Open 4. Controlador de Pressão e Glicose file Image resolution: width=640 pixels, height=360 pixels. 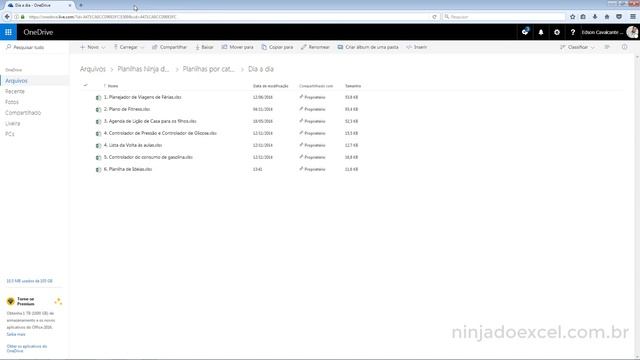160,133
